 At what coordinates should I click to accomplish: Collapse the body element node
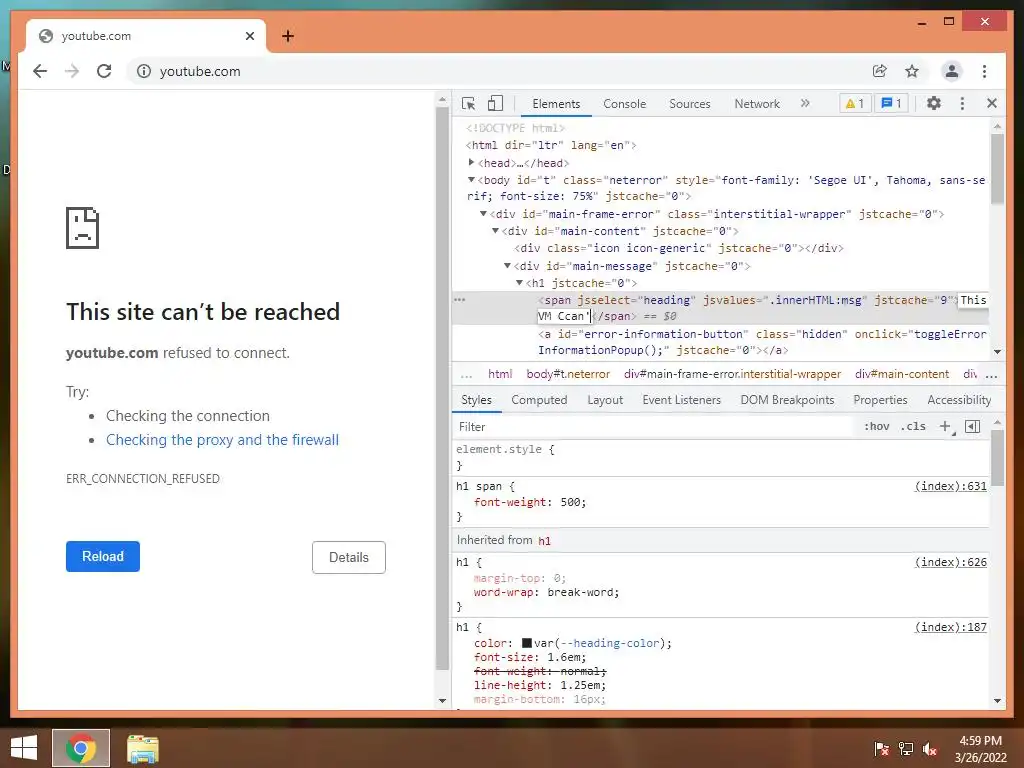pyautogui.click(x=472, y=180)
